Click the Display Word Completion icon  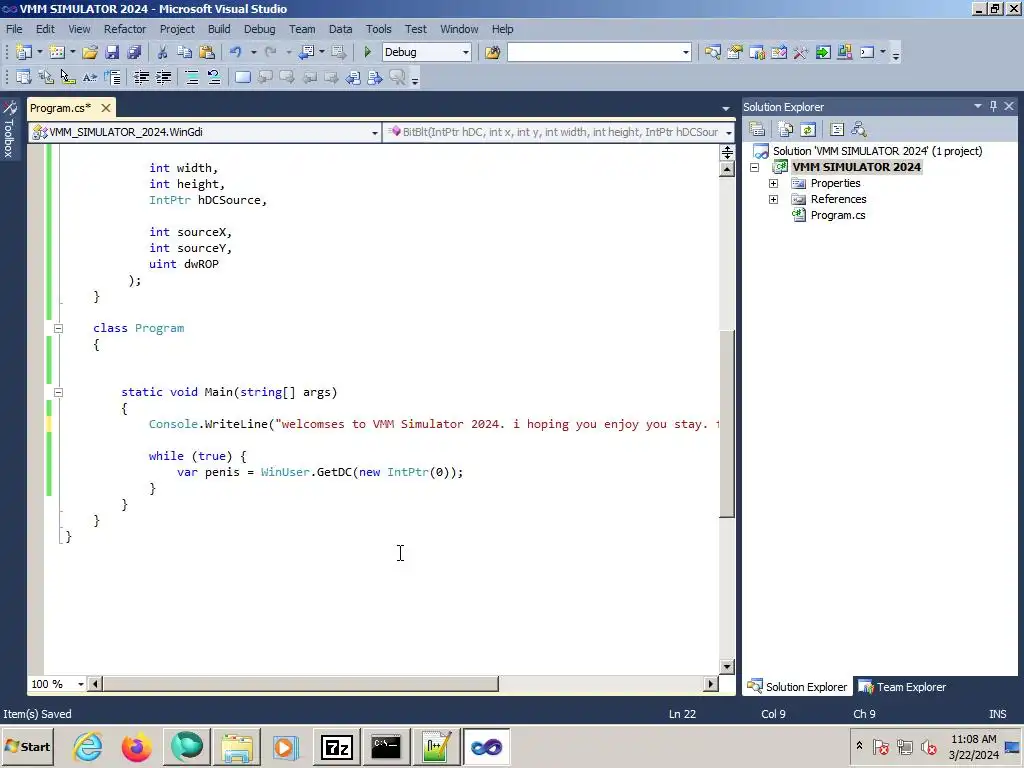(90, 78)
